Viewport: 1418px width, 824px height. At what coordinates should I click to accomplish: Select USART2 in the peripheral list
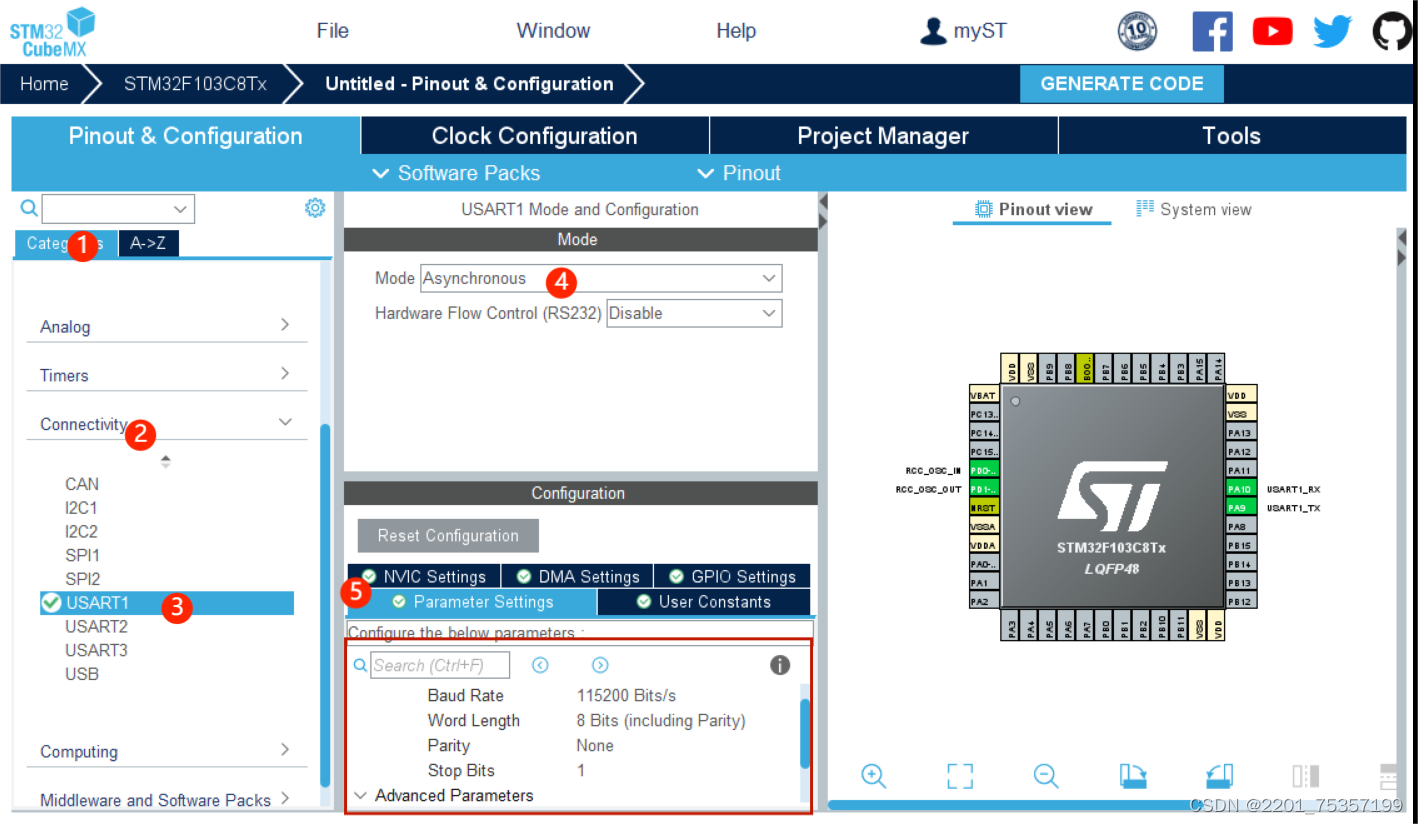[x=96, y=626]
